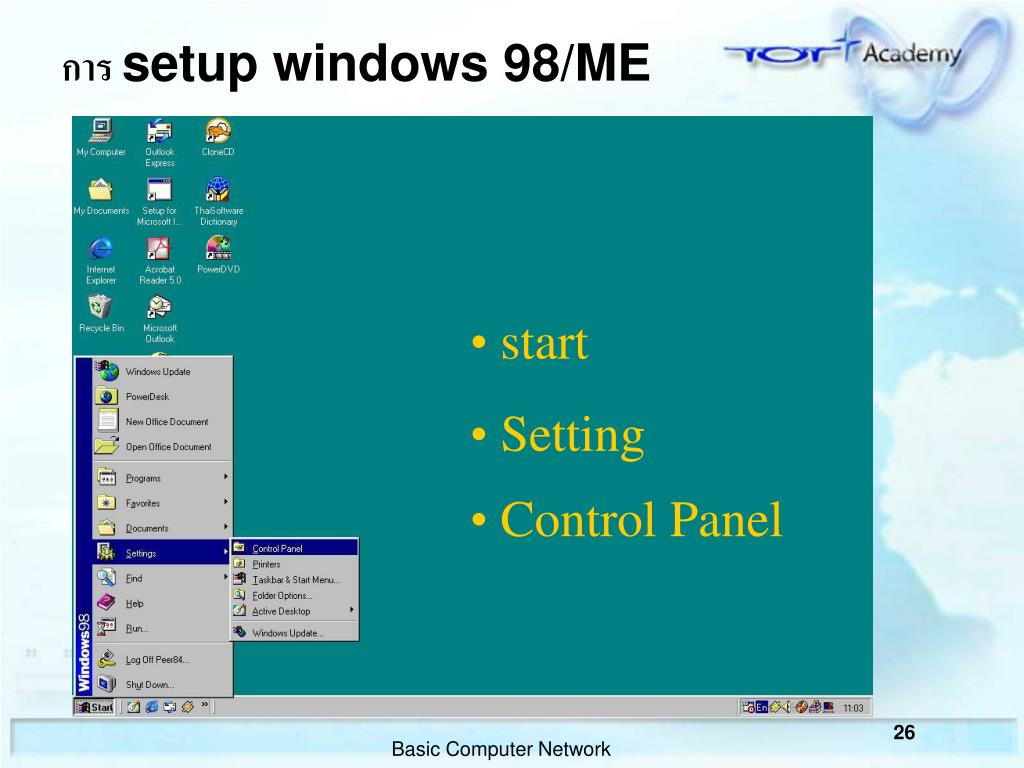Select the Microsoft Outlook desktop icon
The image size is (1024, 768).
click(159, 319)
